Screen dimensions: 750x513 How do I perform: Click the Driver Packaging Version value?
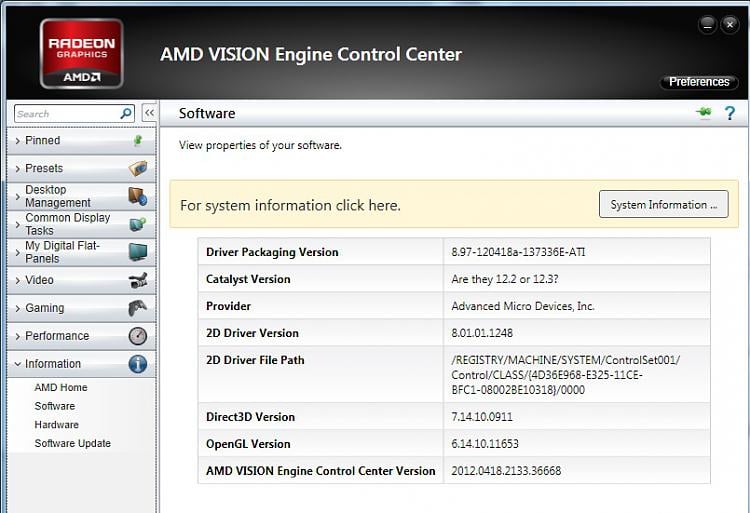point(518,252)
